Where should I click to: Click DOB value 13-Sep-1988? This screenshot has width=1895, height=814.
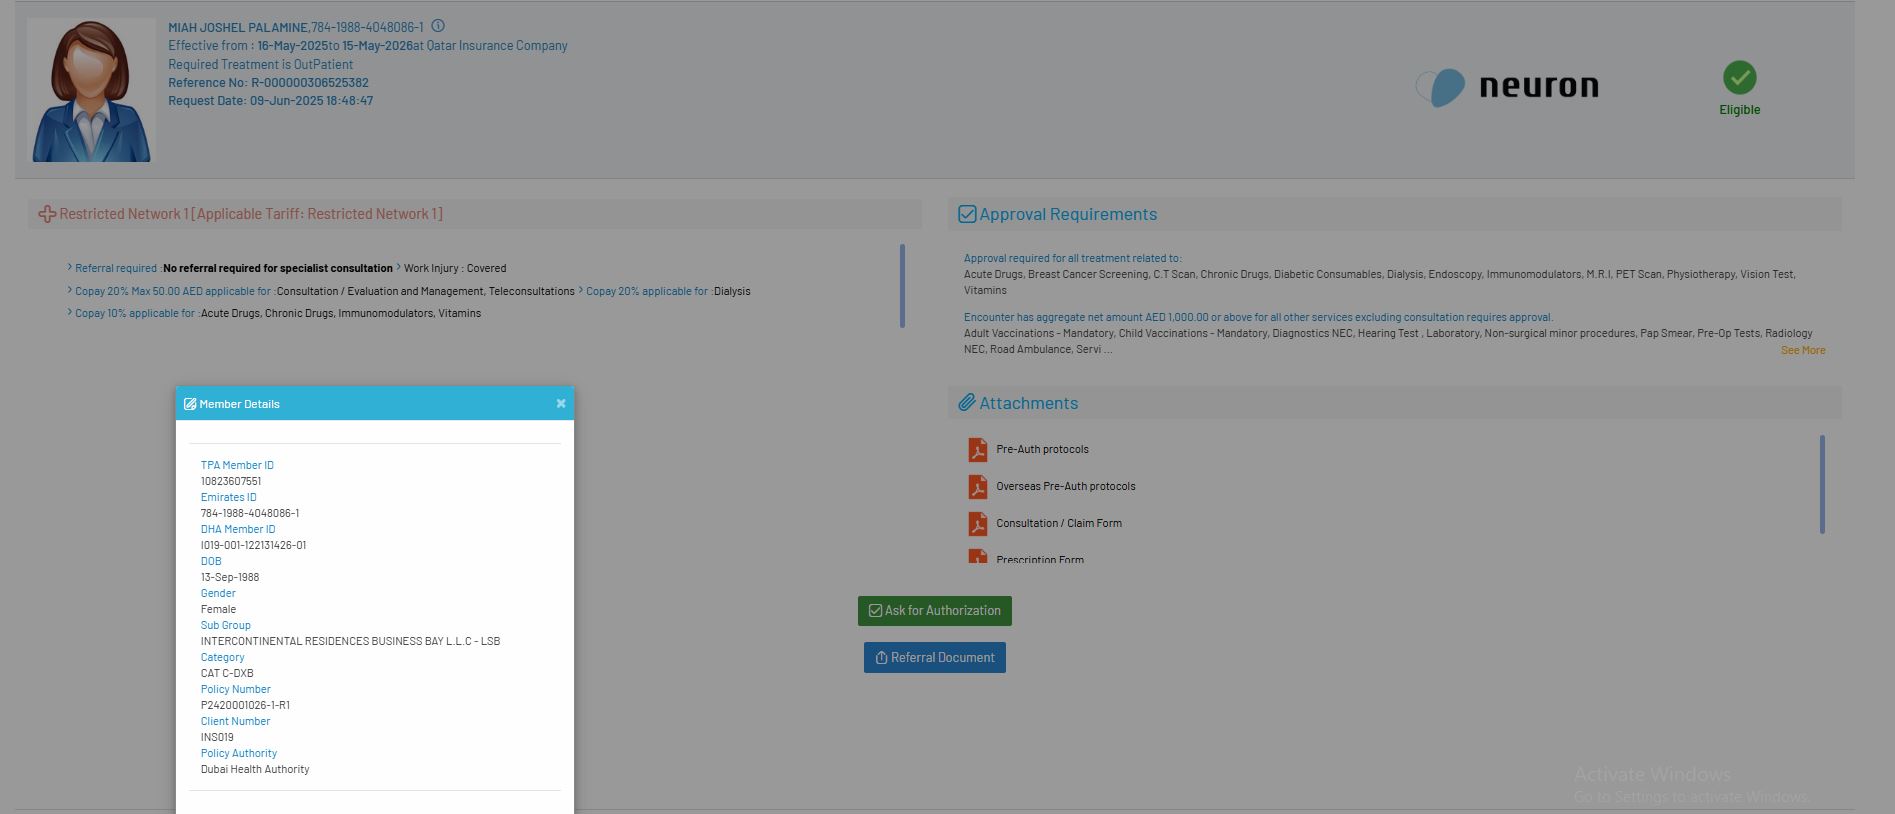pyautogui.click(x=230, y=577)
